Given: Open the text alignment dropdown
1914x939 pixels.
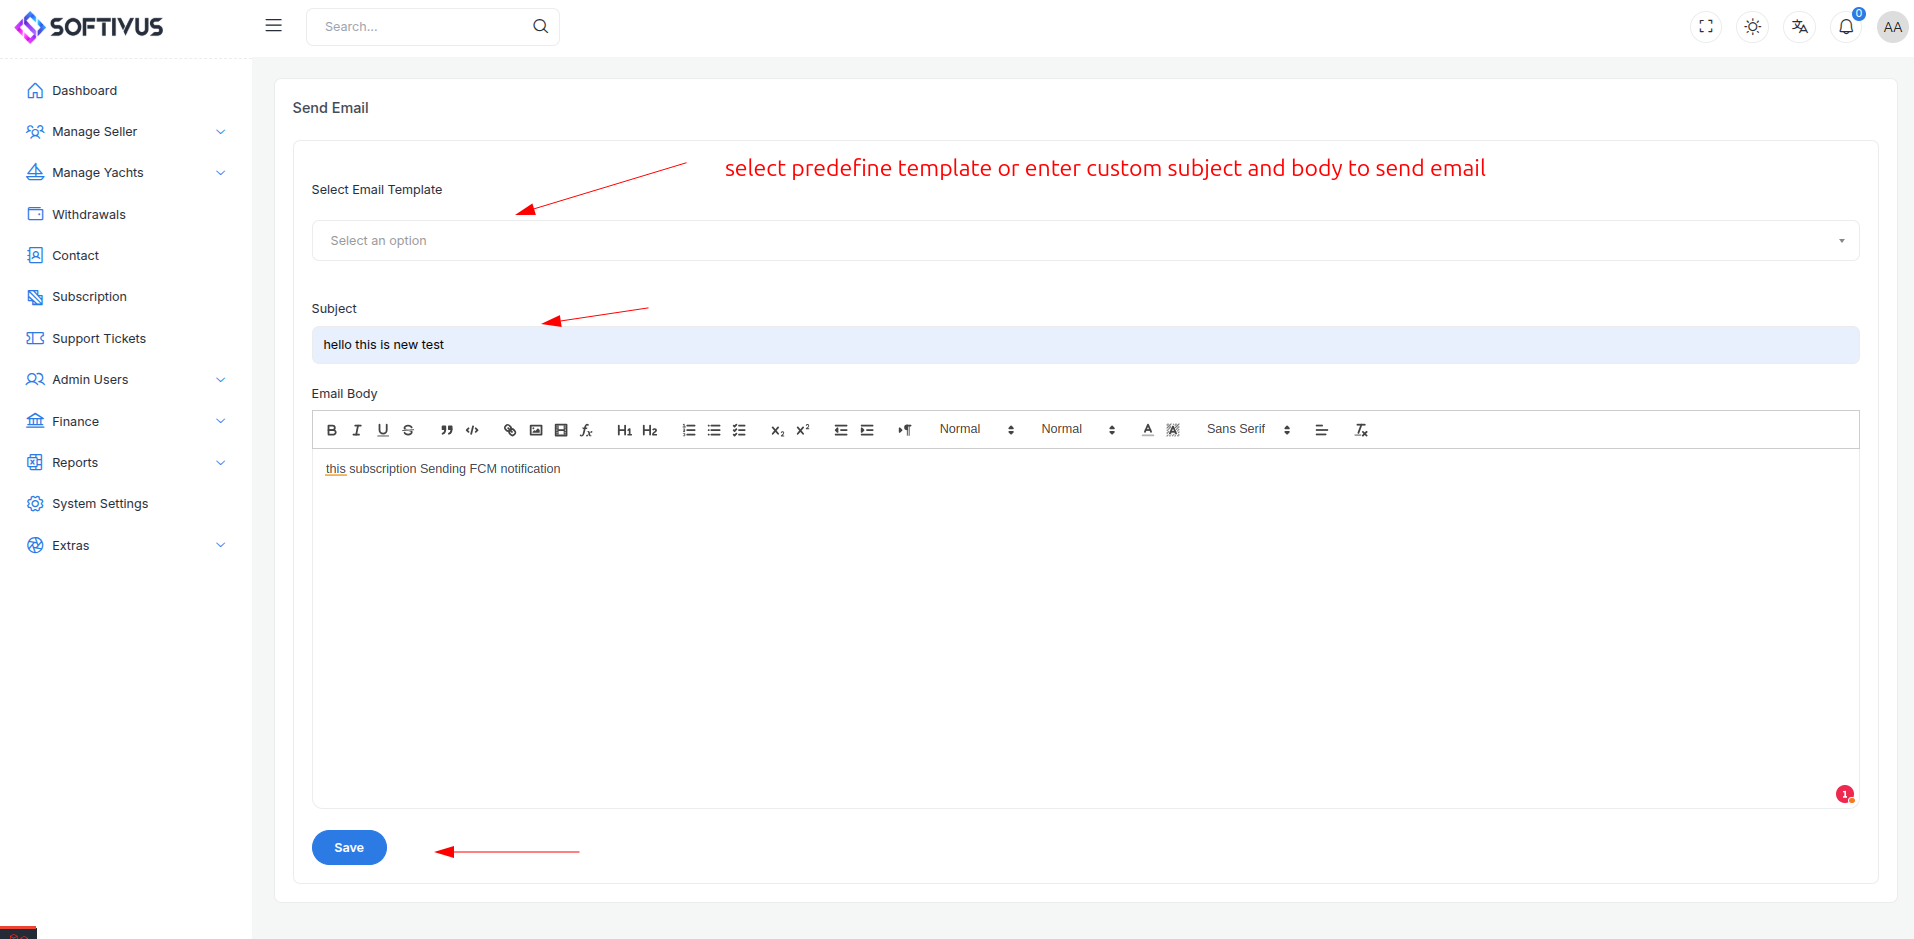Looking at the screenshot, I should [x=1321, y=430].
